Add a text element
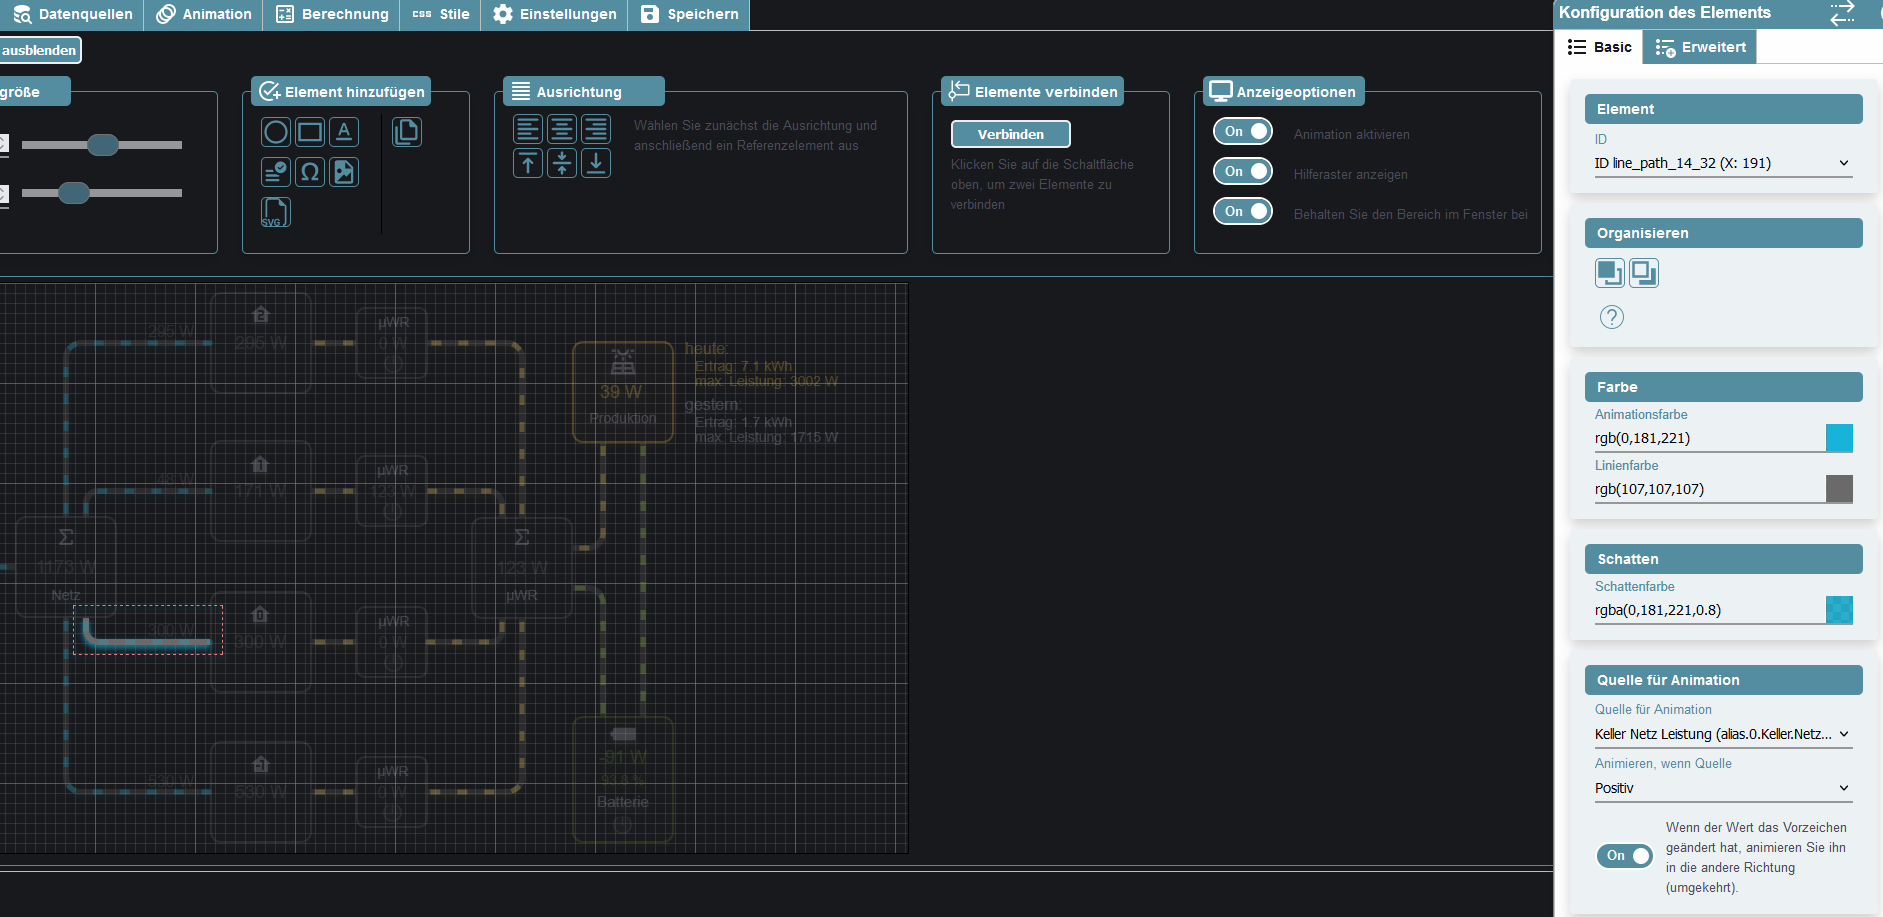Viewport: 1883px width, 917px height. pyautogui.click(x=344, y=132)
